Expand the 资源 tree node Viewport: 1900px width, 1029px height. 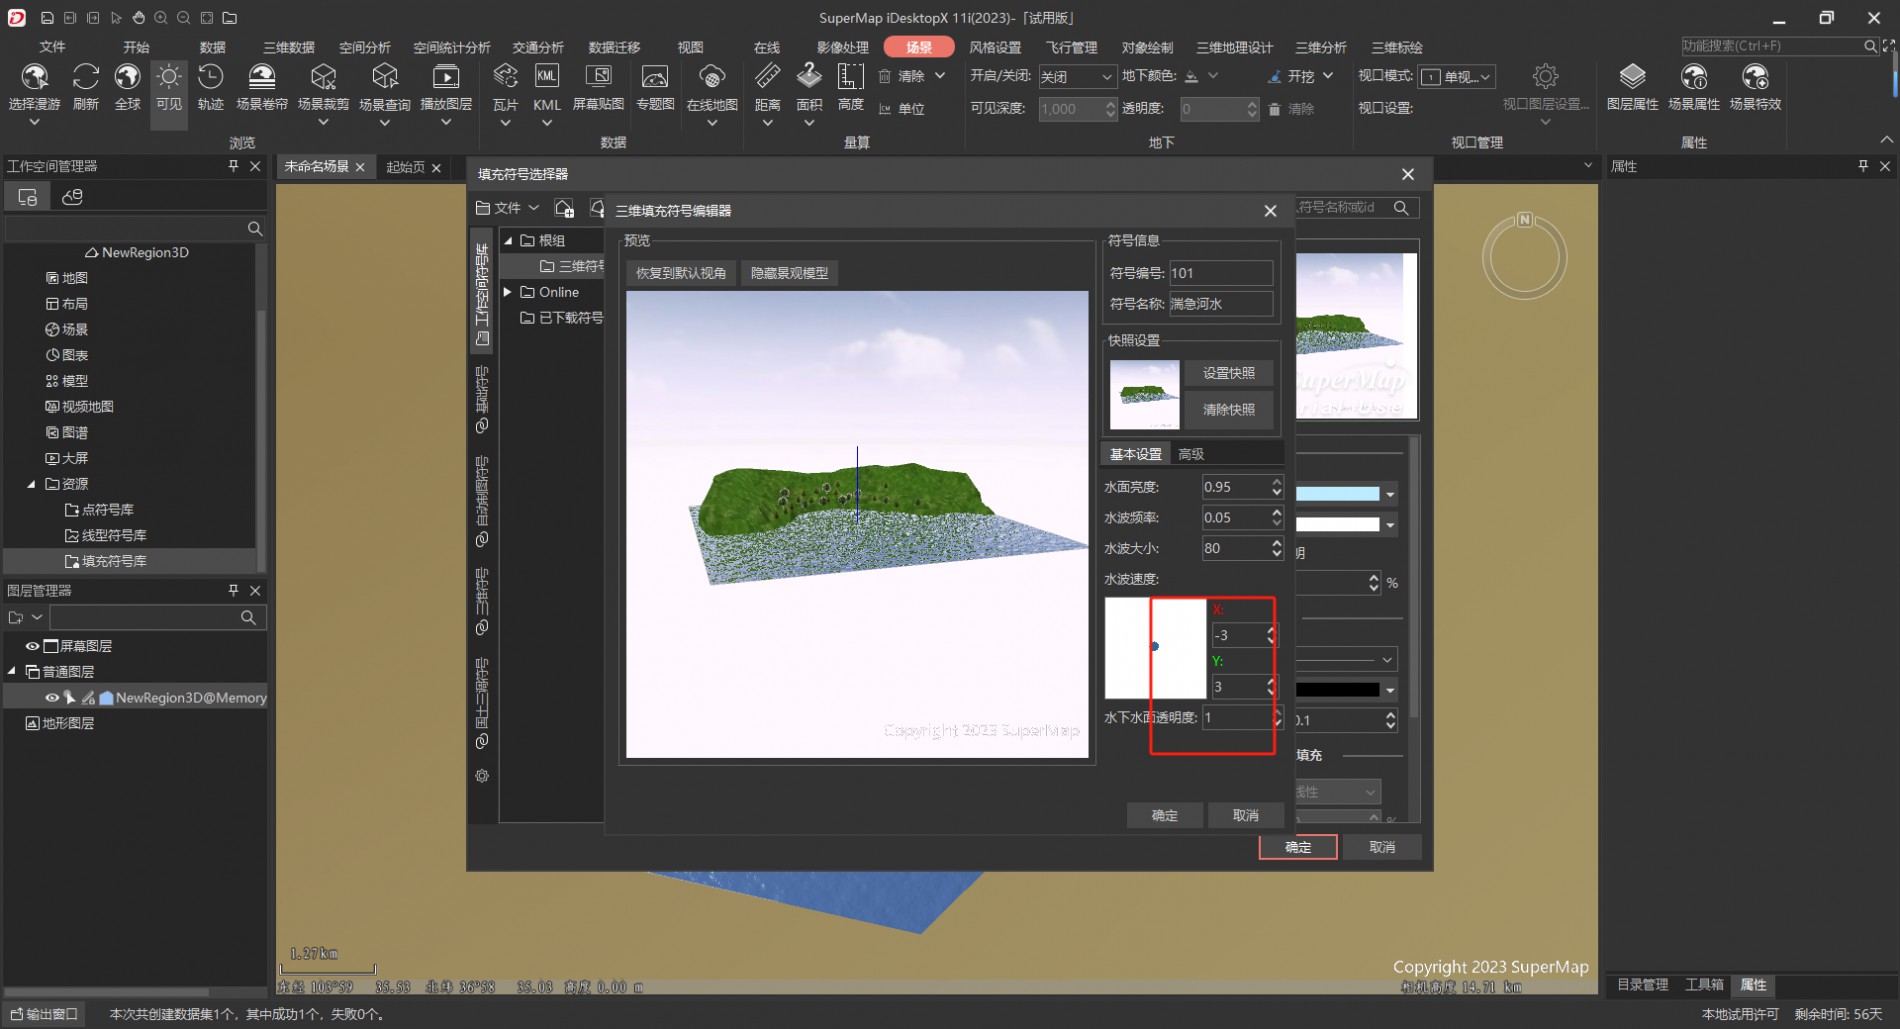click(x=31, y=484)
